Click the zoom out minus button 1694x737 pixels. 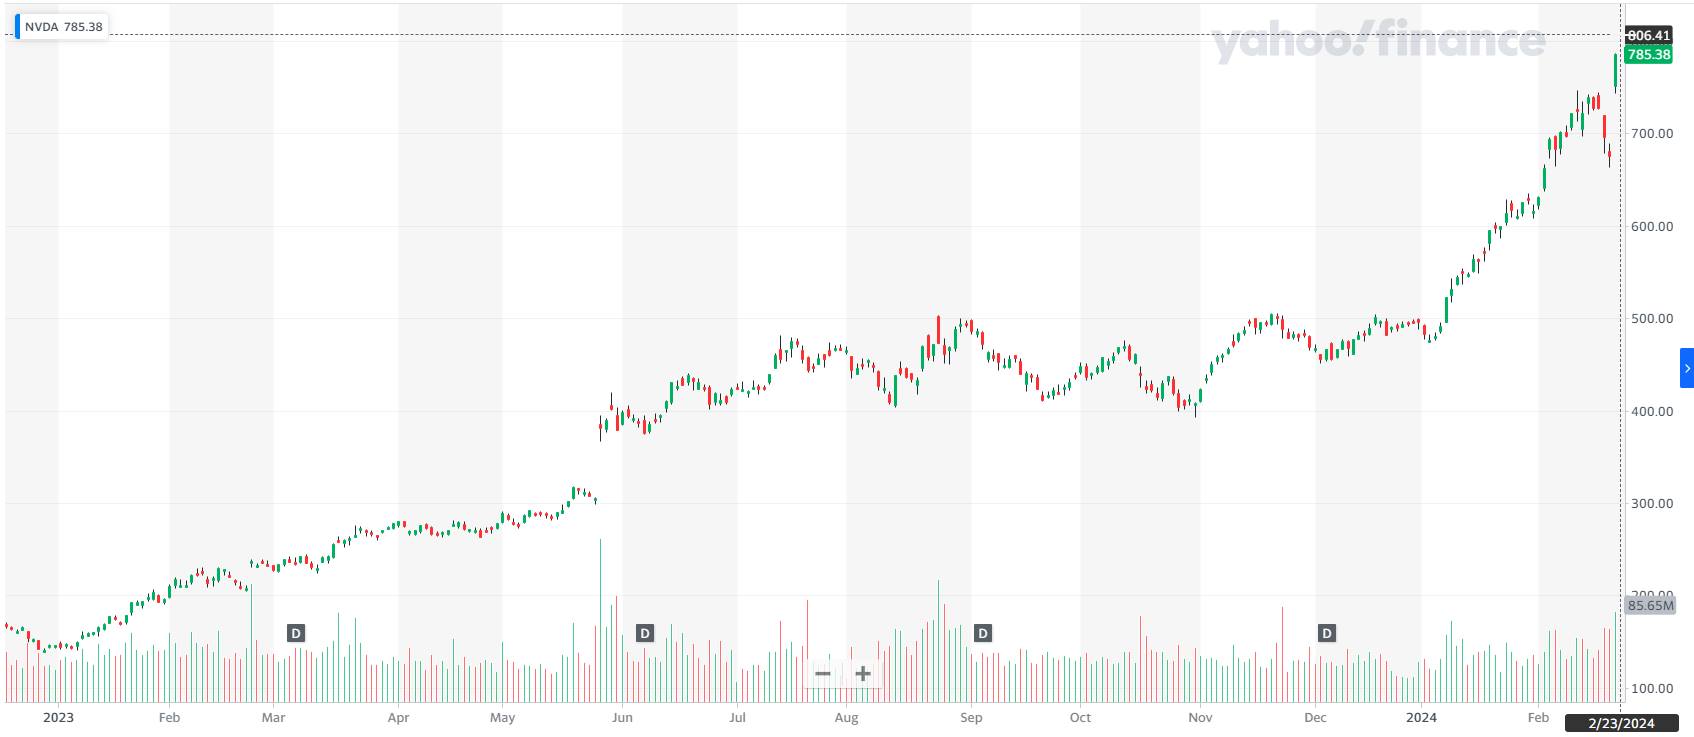(x=823, y=674)
